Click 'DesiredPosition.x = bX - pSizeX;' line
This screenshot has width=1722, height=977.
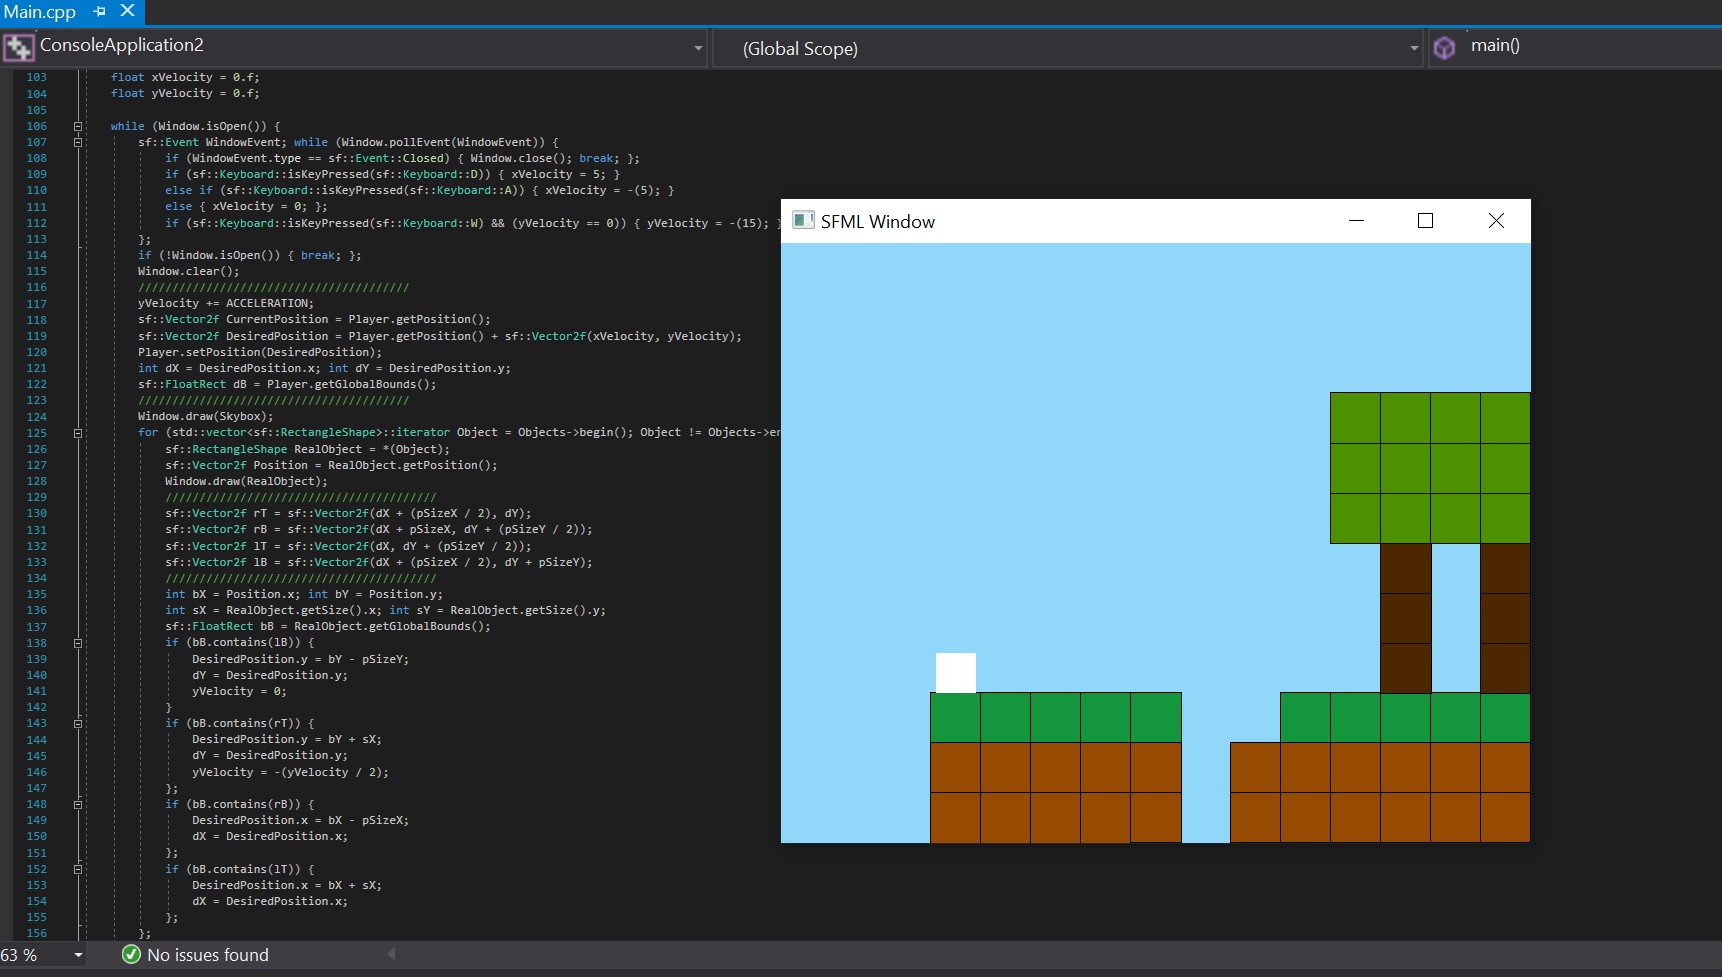point(300,820)
